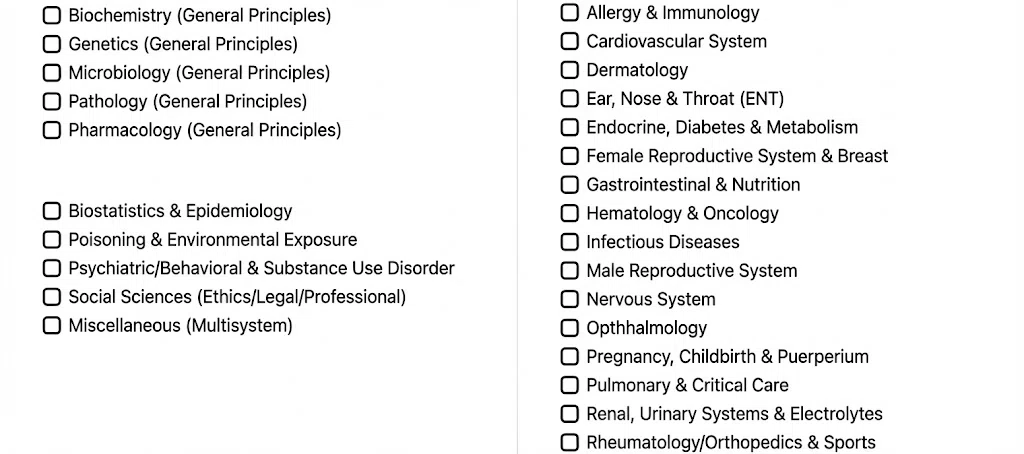Select the Cardiovascular System checkbox
Screen dimensions: 1024x454
pyautogui.click(x=569, y=41)
